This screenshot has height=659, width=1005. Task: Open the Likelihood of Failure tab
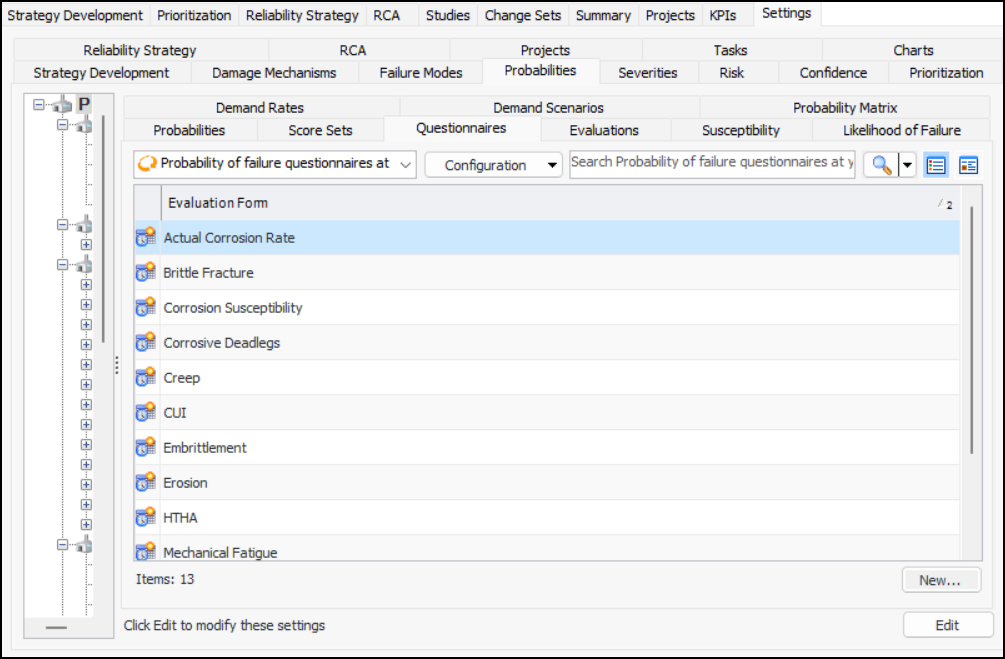tap(901, 130)
